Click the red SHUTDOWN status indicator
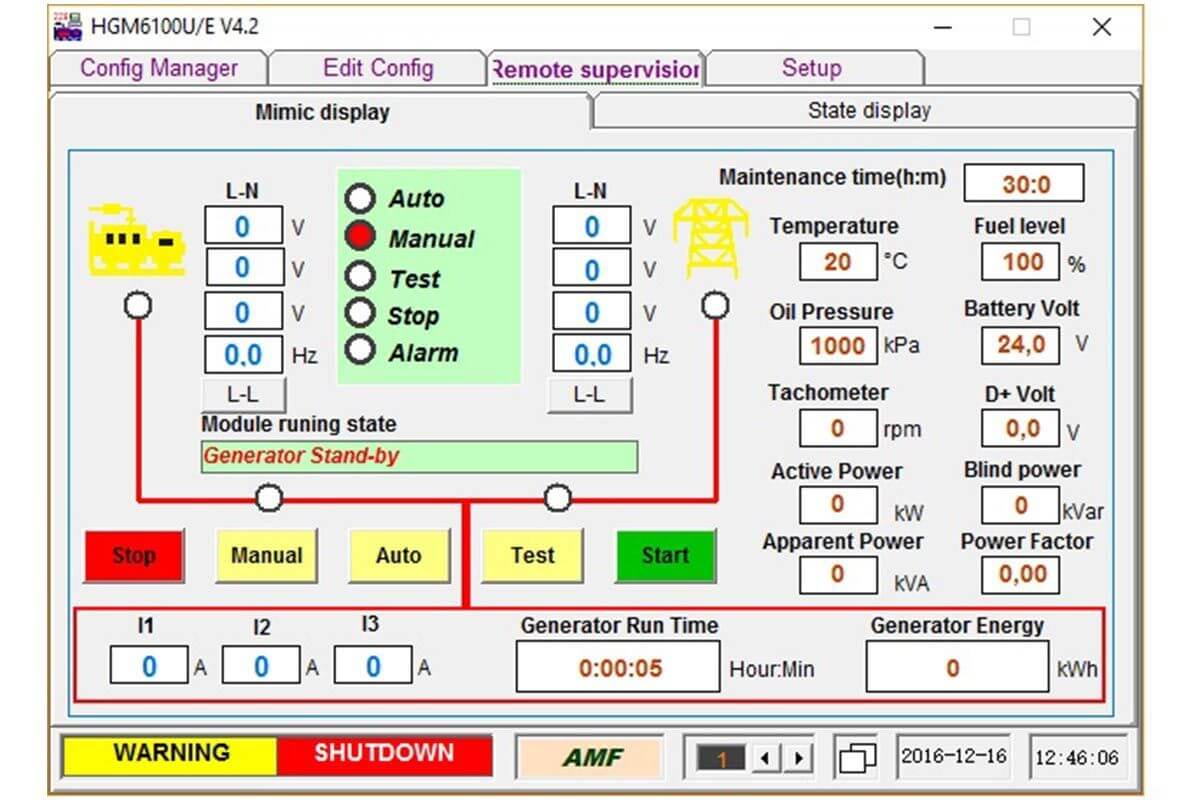 [x=384, y=754]
